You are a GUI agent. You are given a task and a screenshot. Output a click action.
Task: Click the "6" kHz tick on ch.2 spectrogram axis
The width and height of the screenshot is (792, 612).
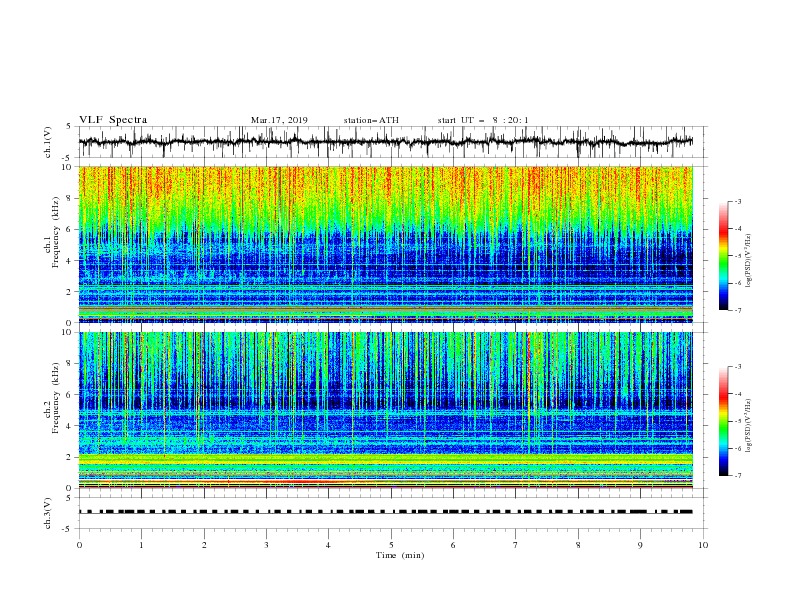[69, 394]
